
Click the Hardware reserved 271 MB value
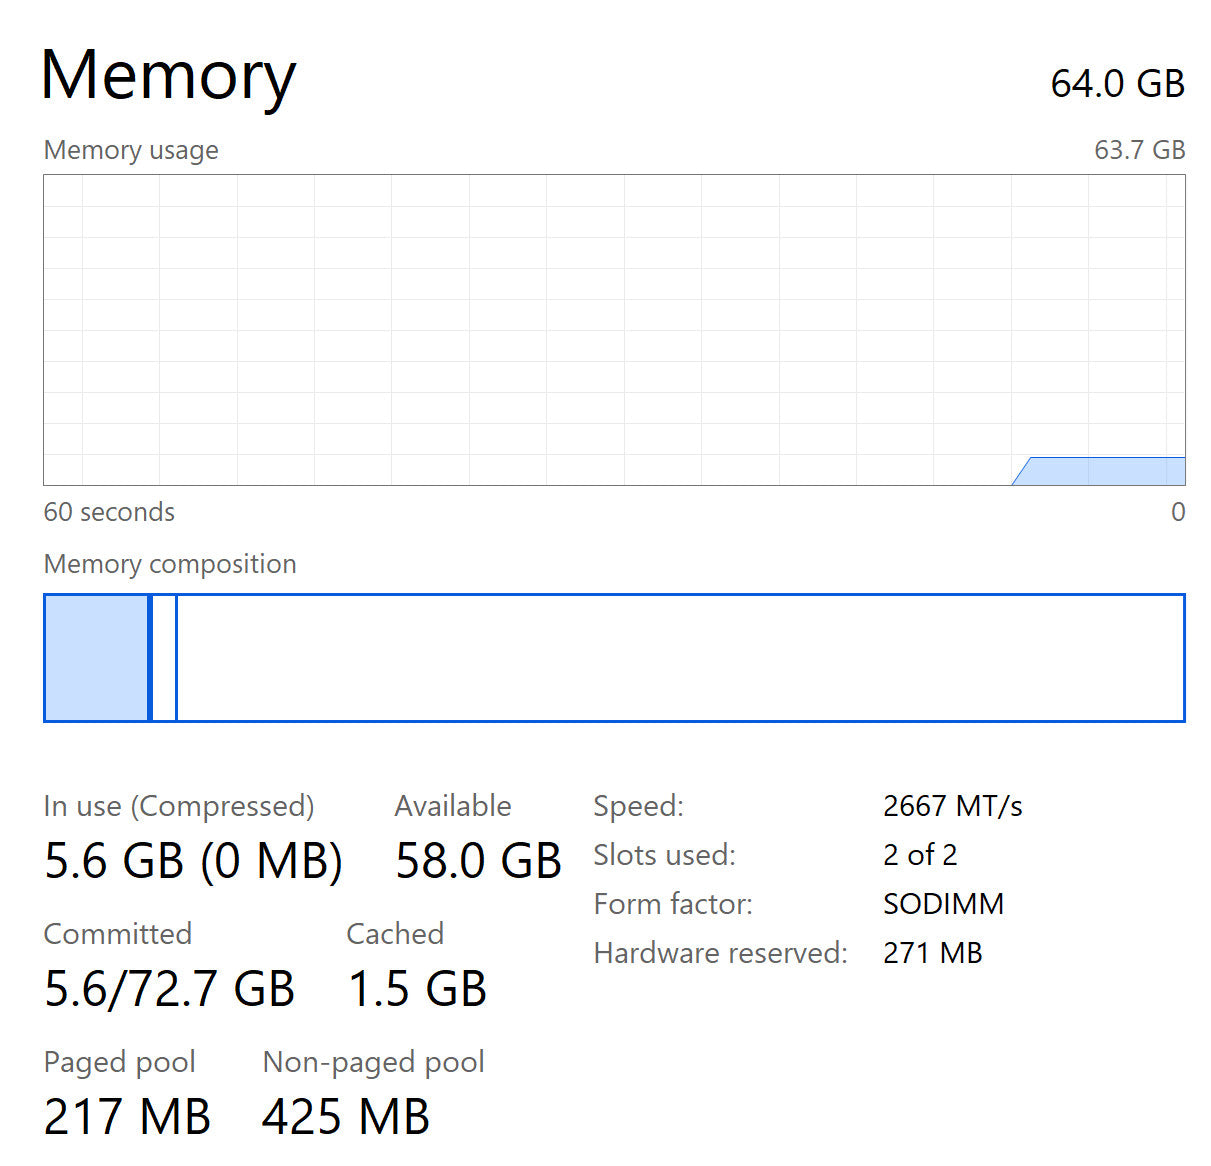click(x=932, y=953)
